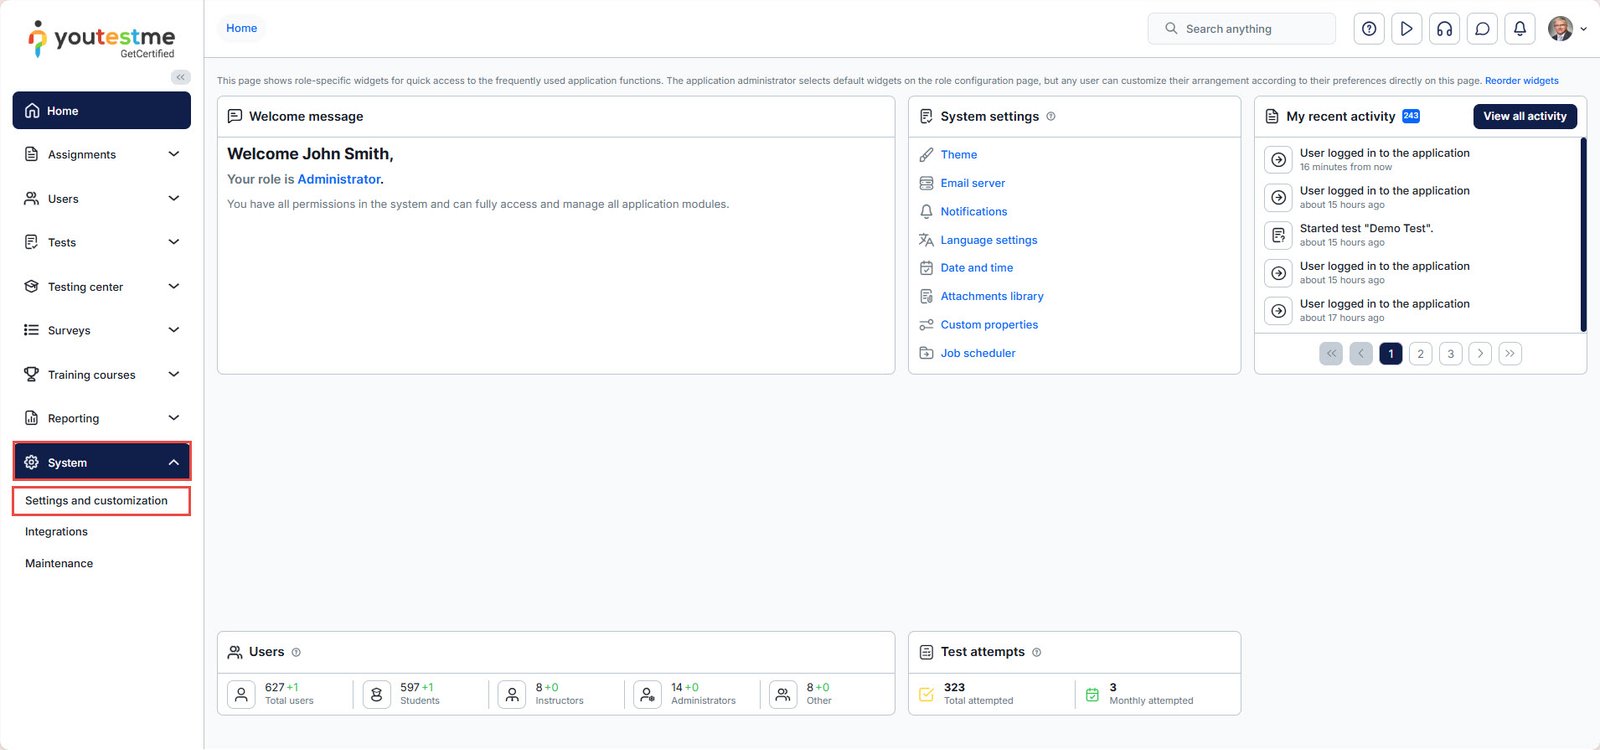This screenshot has height=750, width=1600.
Task: Open notifications bell in top bar
Action: click(x=1520, y=29)
